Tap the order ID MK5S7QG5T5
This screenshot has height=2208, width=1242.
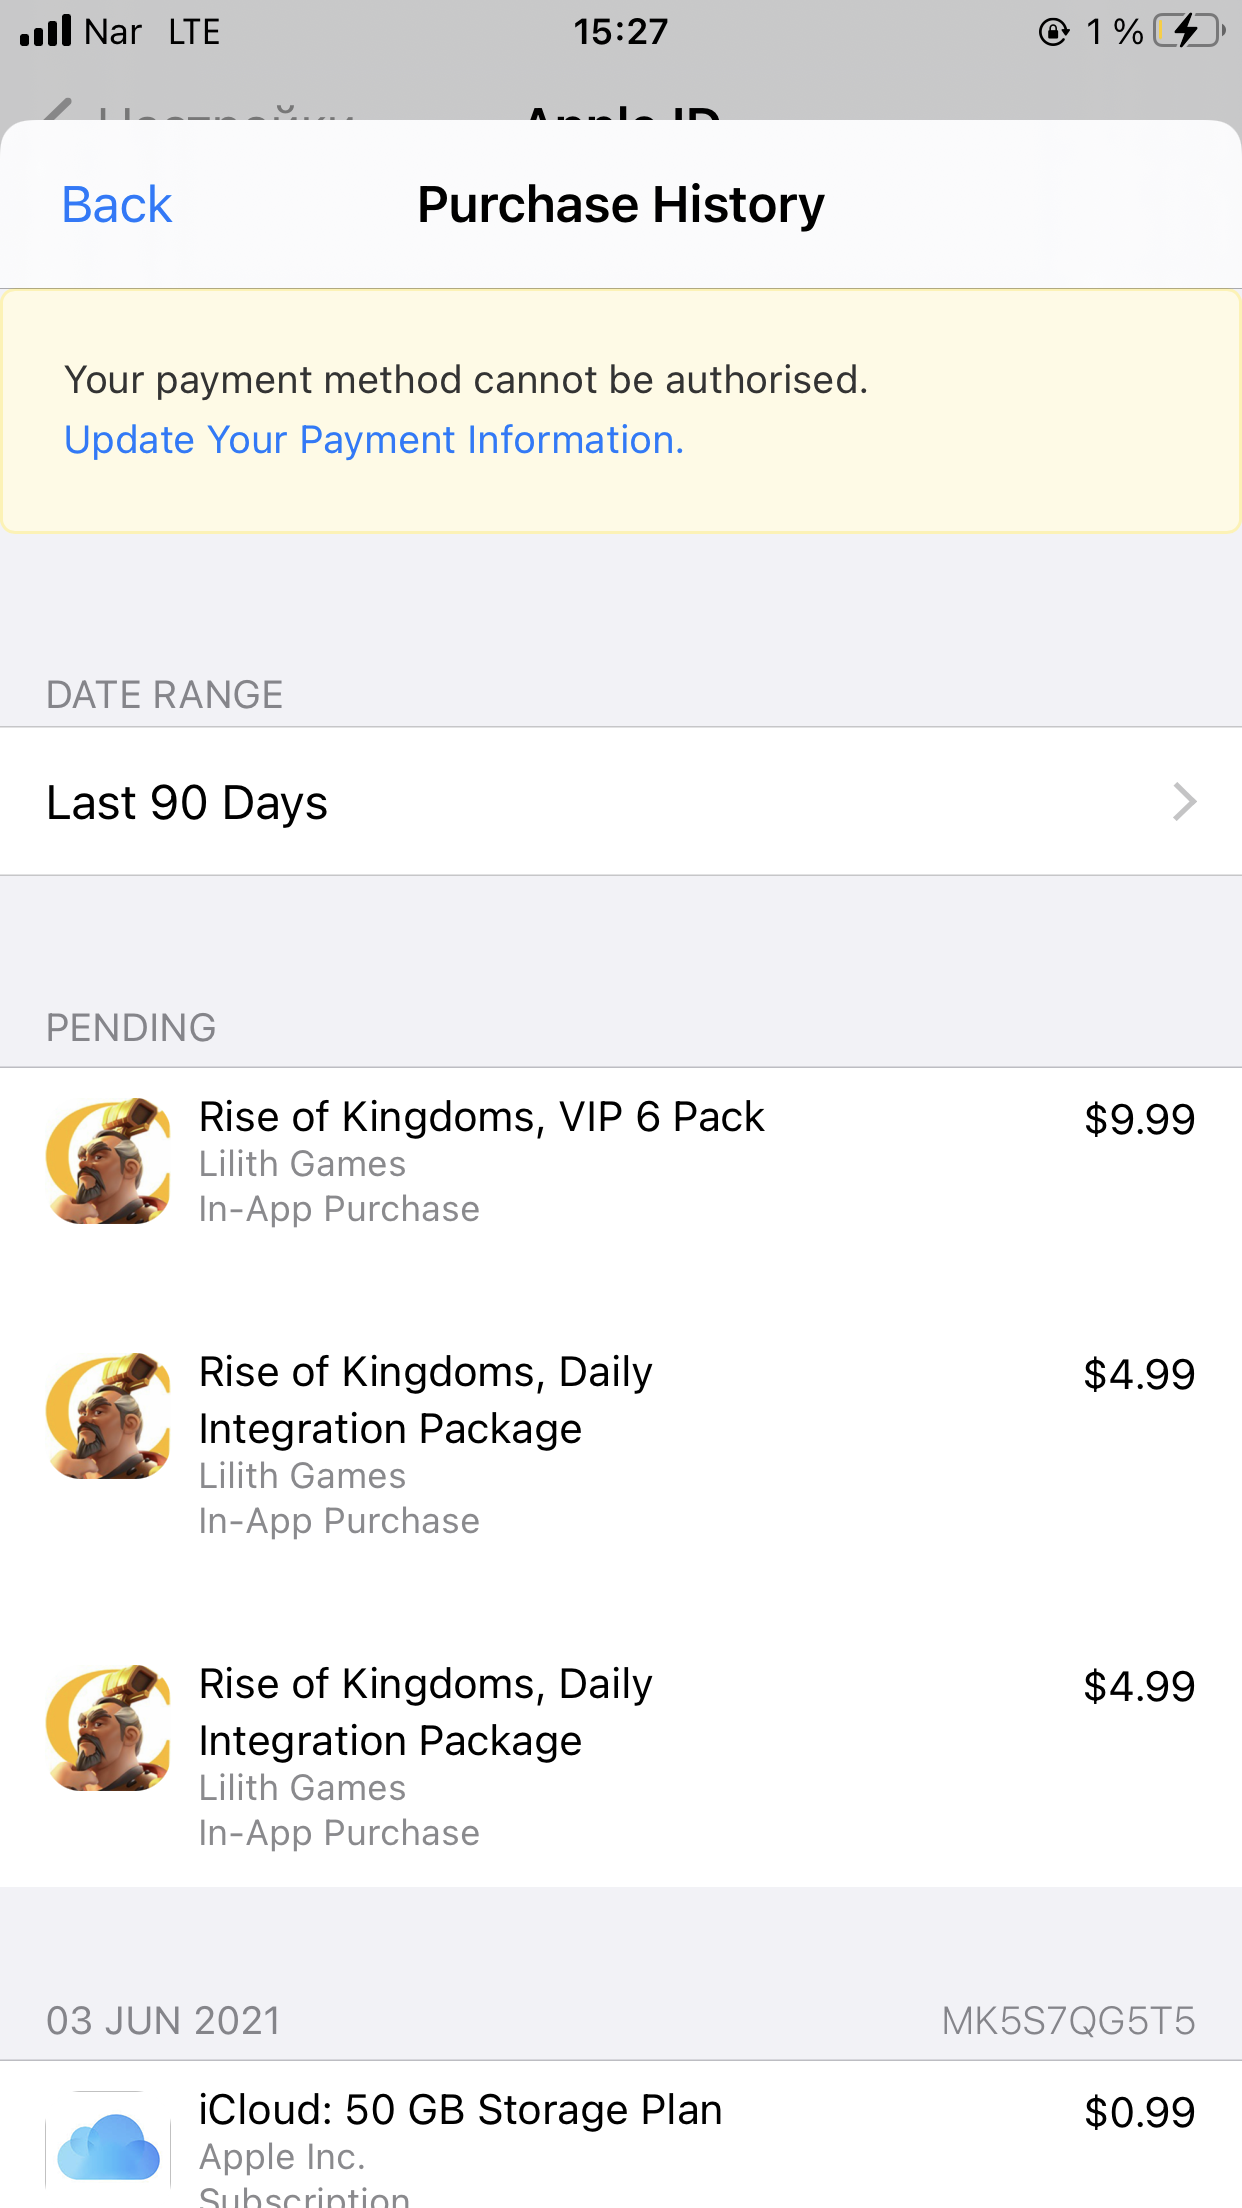pos(1068,2021)
